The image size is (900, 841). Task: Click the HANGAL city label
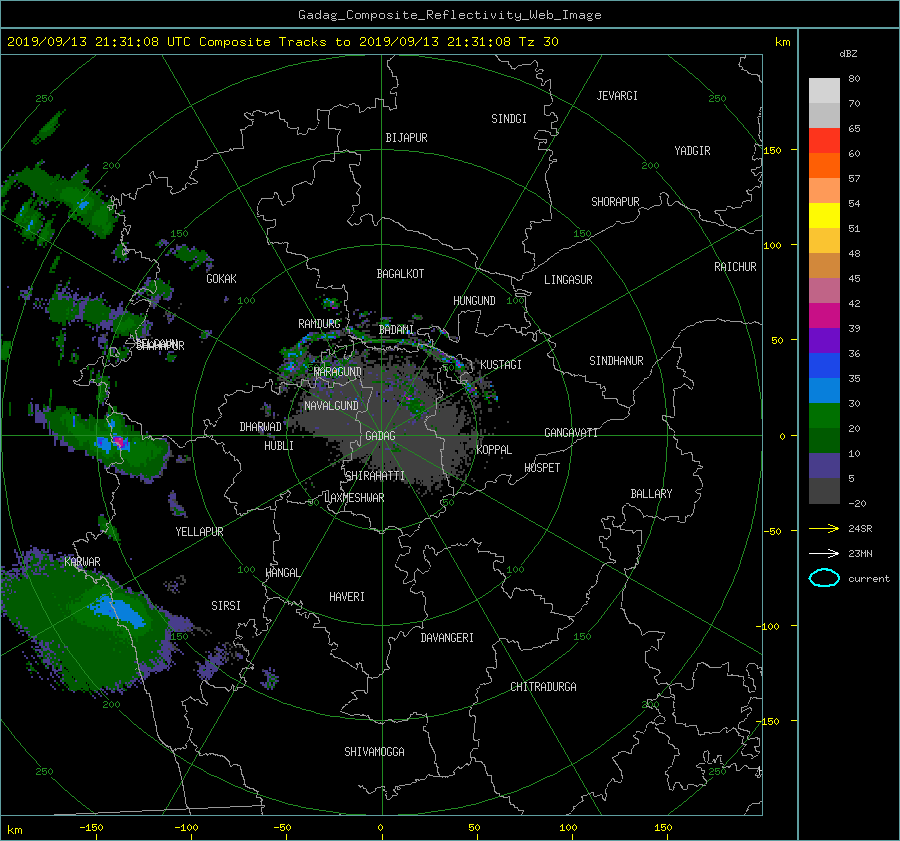coord(282,573)
